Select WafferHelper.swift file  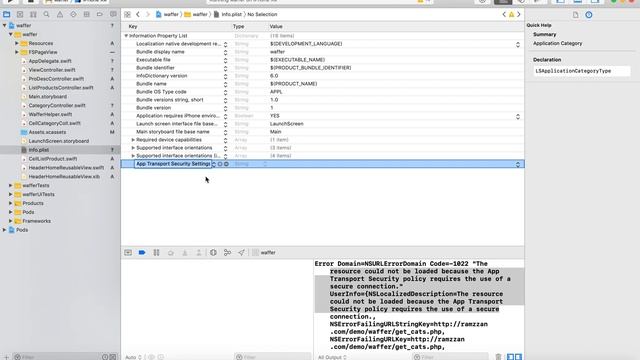(50, 114)
